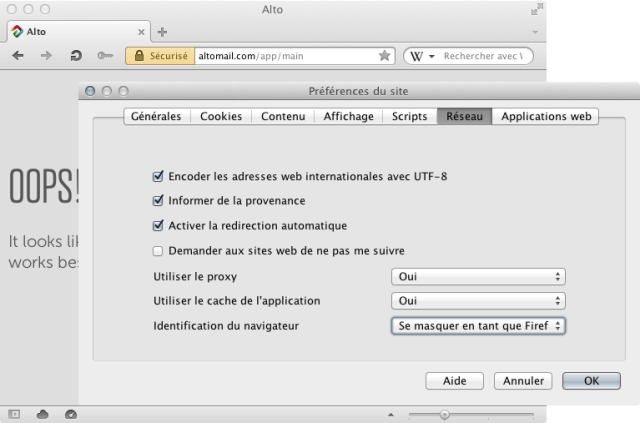Viewport: 640px width, 423px height.
Task: Open the Applications web tab
Action: (x=546, y=116)
